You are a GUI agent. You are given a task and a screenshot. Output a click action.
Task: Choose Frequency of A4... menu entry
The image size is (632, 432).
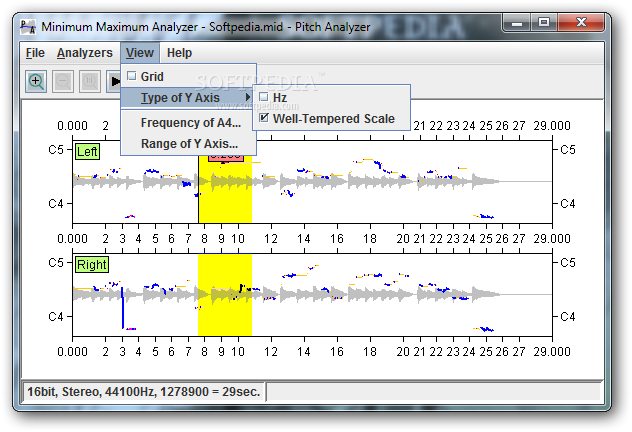coord(188,123)
